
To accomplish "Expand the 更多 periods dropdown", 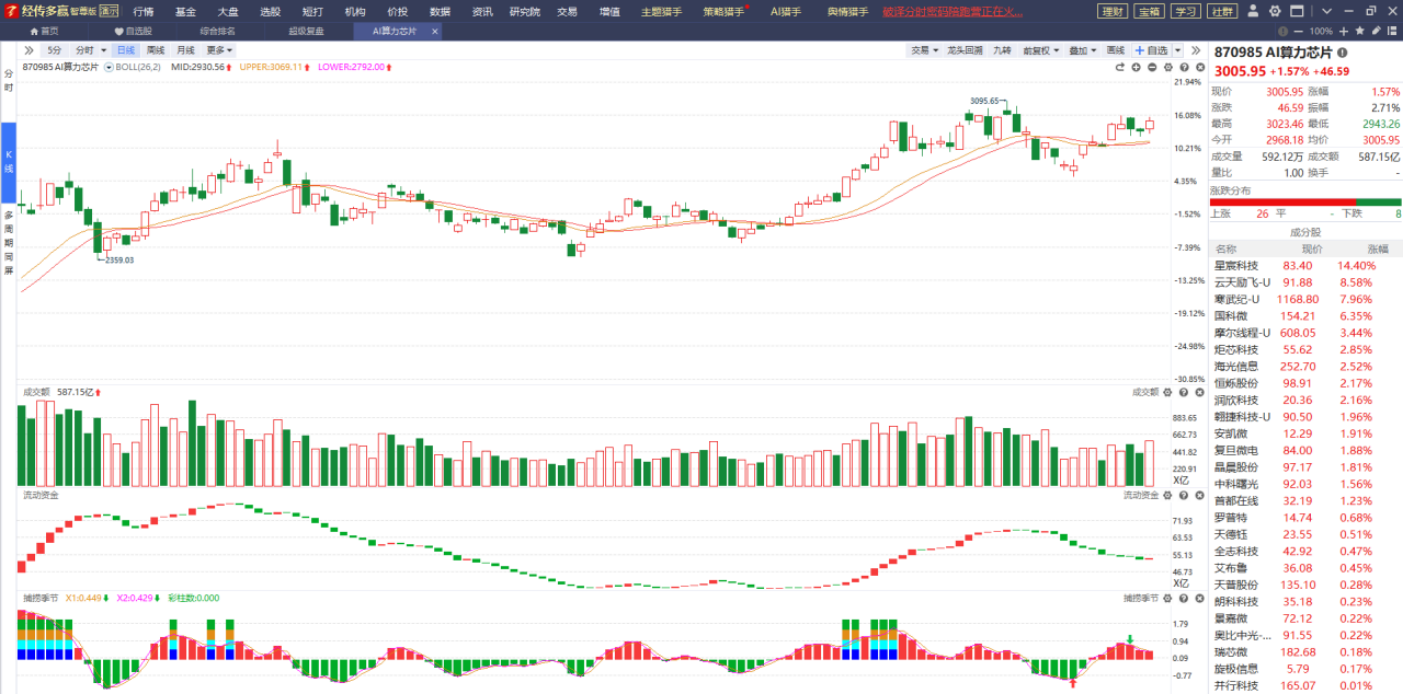I will click(x=219, y=50).
